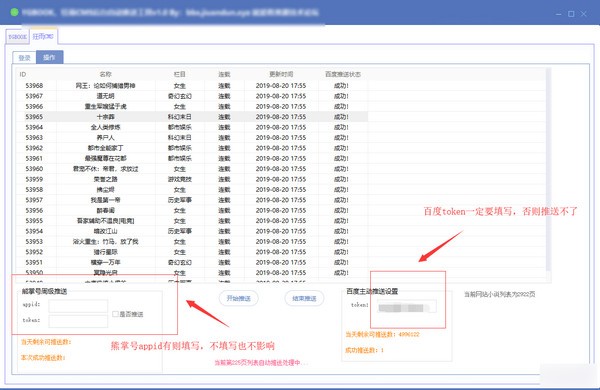Select row with ID 53968
The width and height of the screenshot is (600, 390).
[192, 86]
